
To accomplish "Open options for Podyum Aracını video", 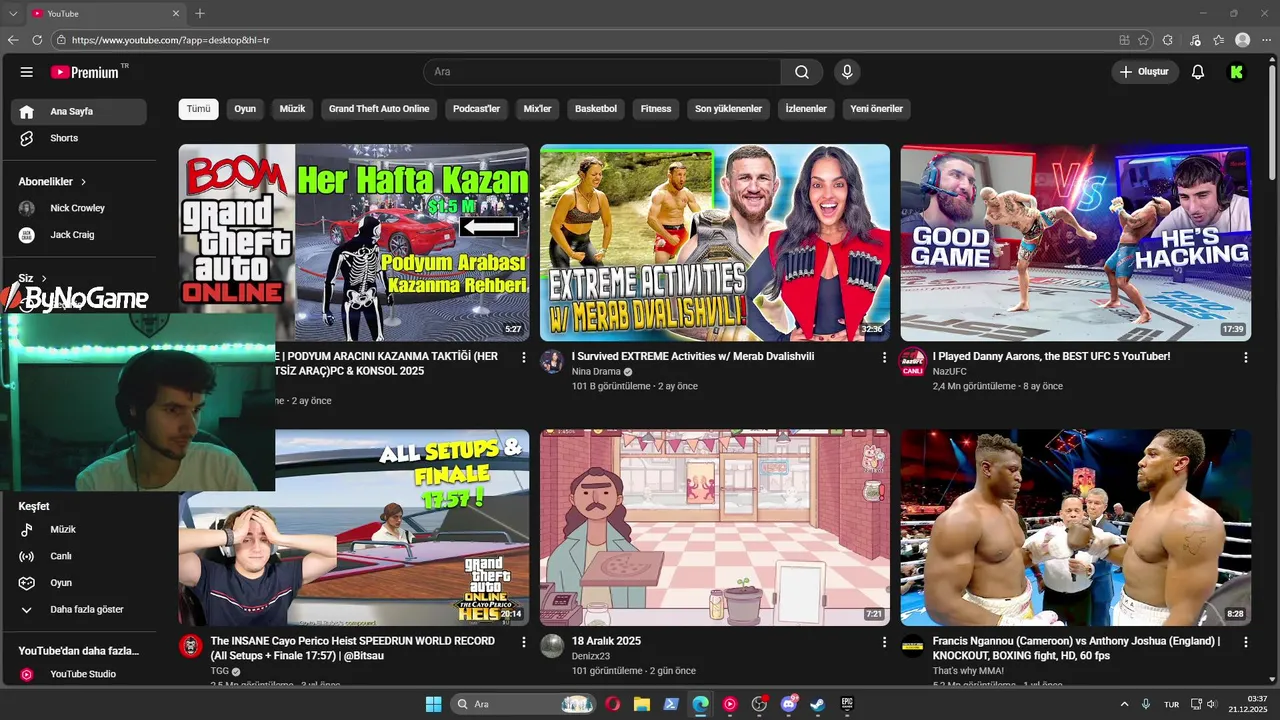I will click(523, 357).
